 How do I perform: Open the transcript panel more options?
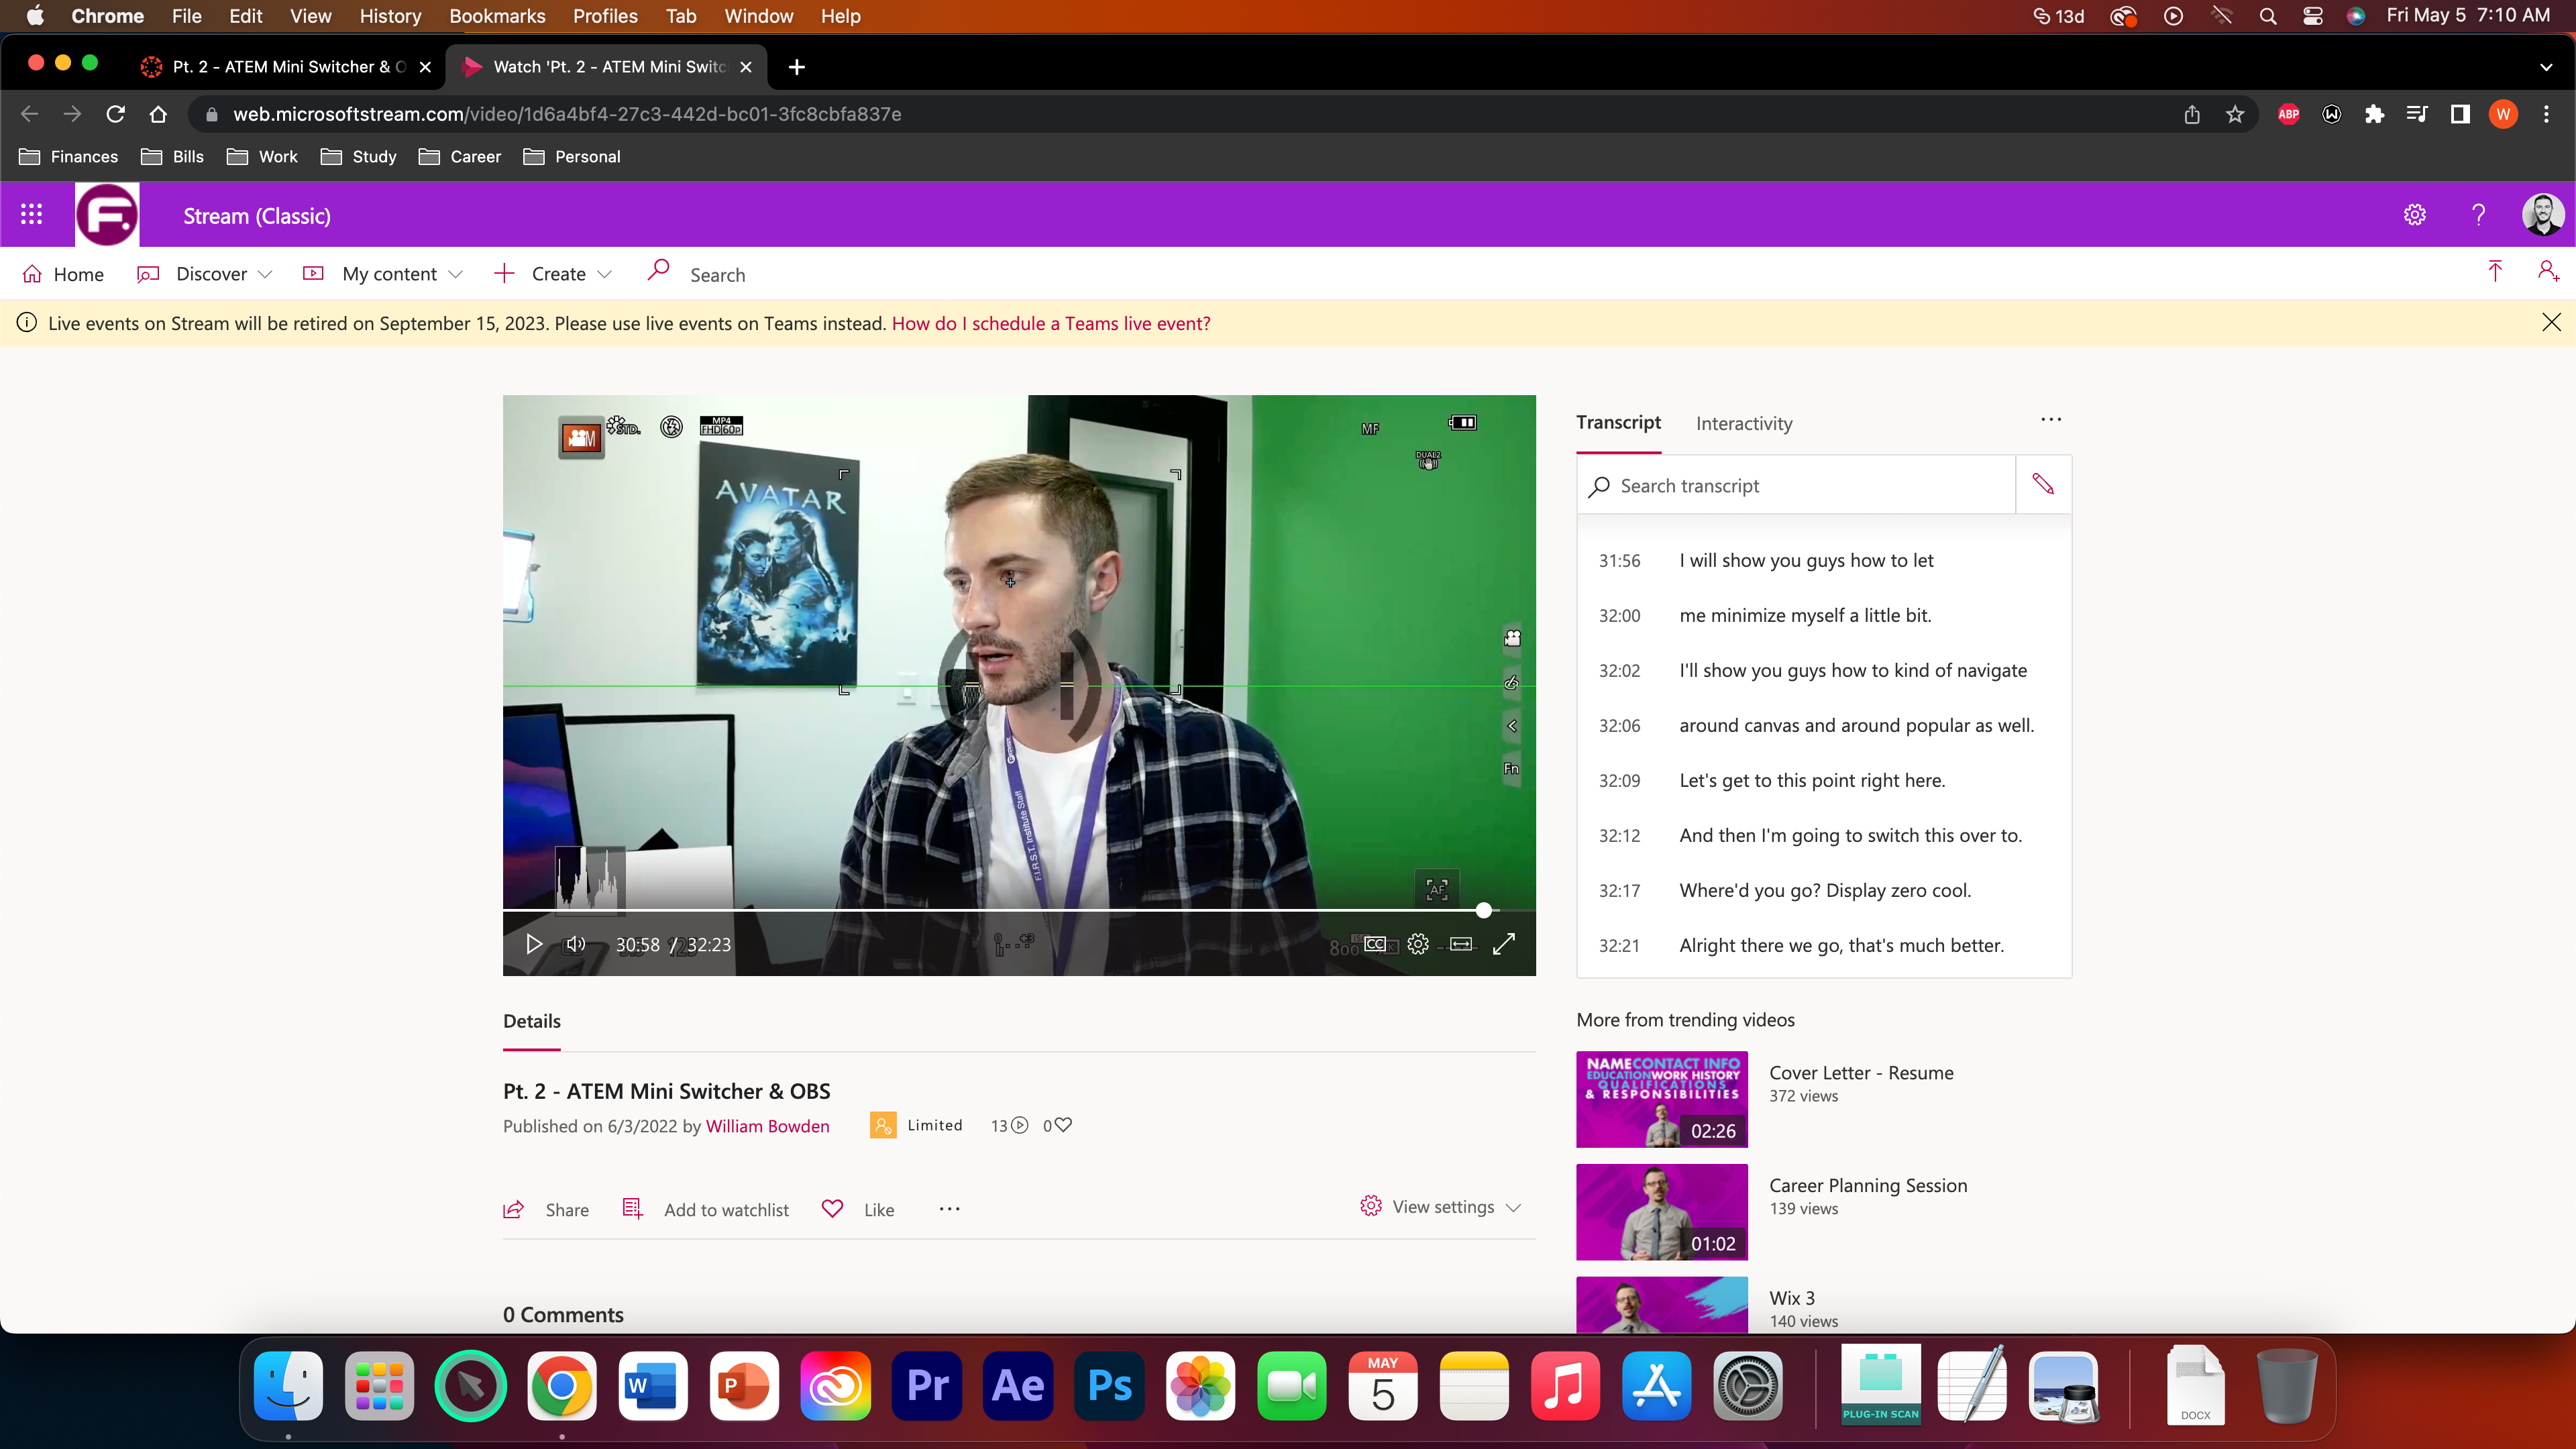click(x=2051, y=420)
